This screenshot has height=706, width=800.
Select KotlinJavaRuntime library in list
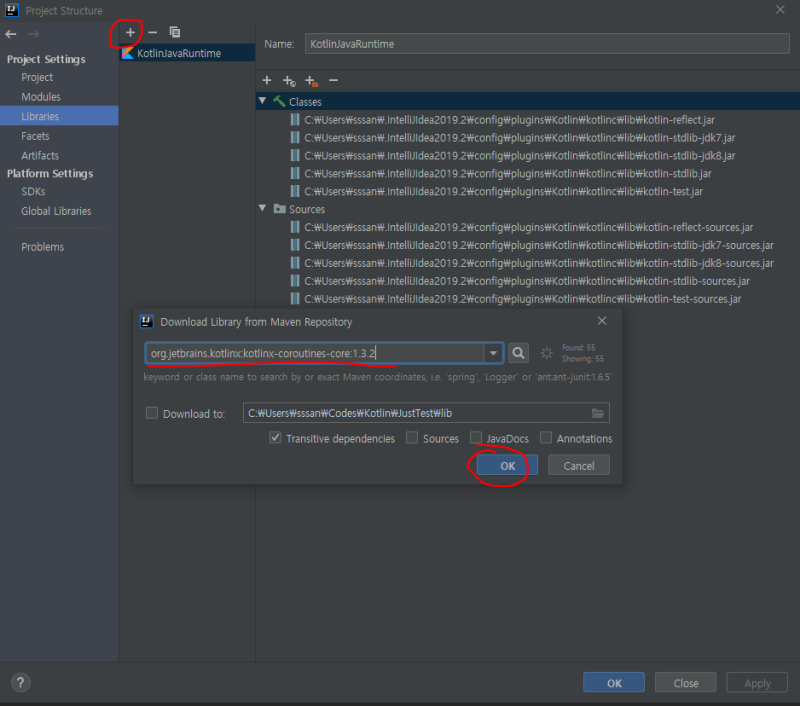pyautogui.click(x=179, y=53)
